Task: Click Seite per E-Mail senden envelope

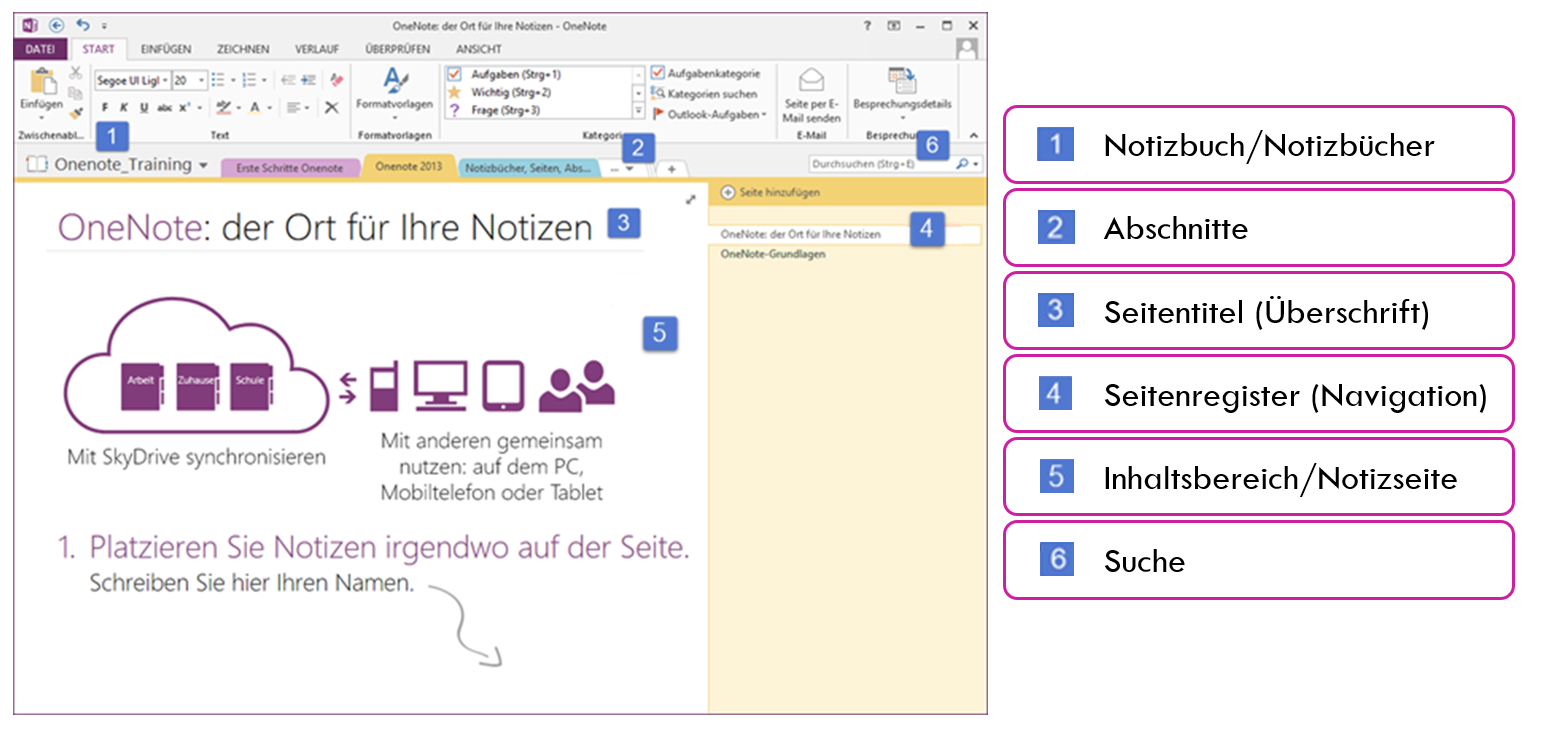Action: 812,95
